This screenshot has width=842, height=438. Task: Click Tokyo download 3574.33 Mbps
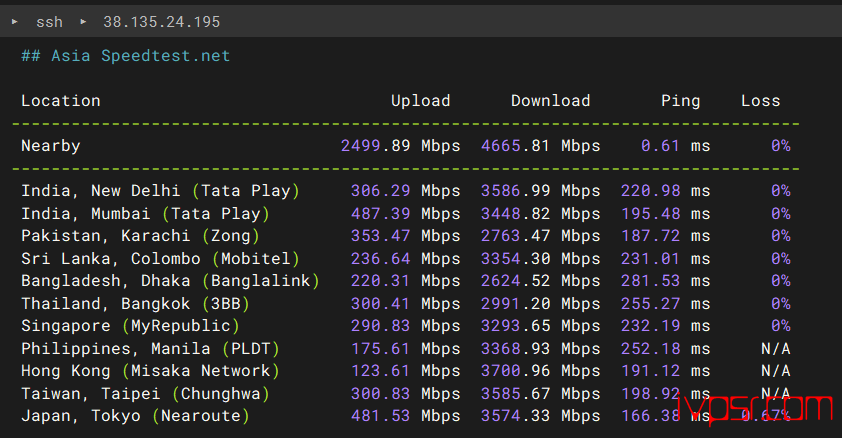(541, 416)
